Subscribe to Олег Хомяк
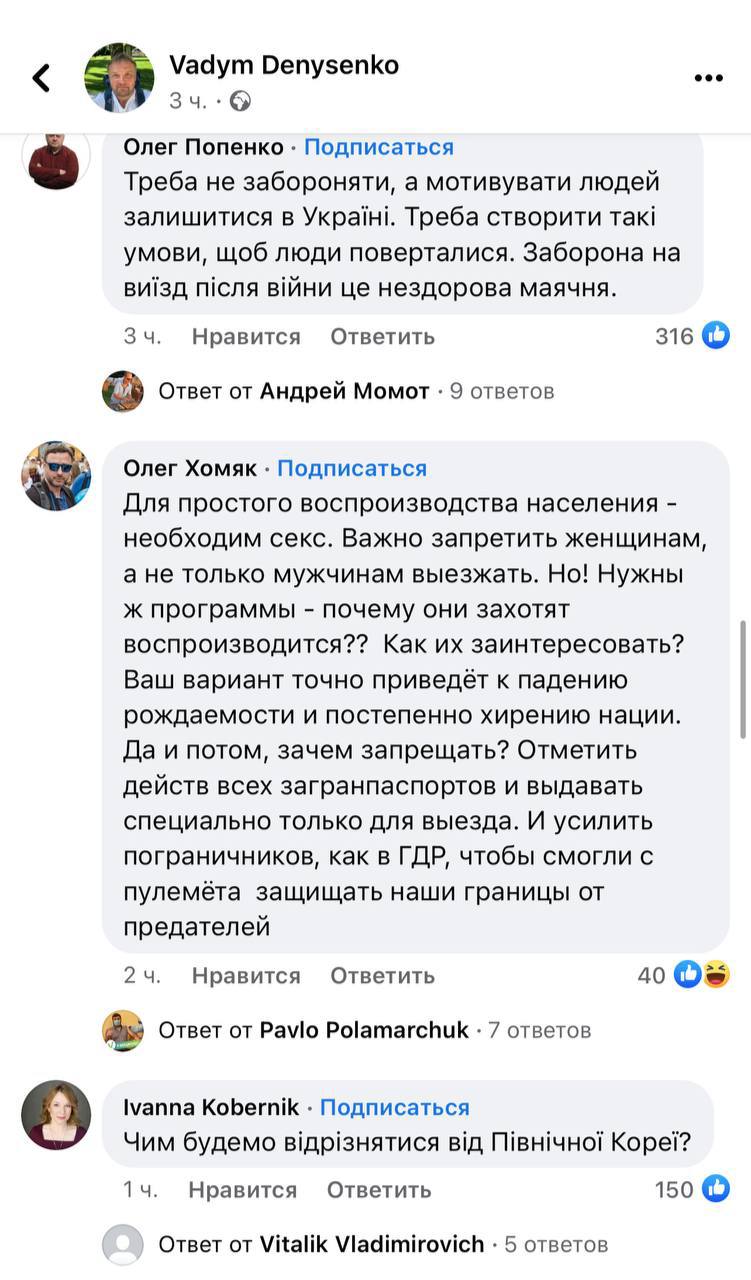The image size is (751, 1280). coord(352,468)
